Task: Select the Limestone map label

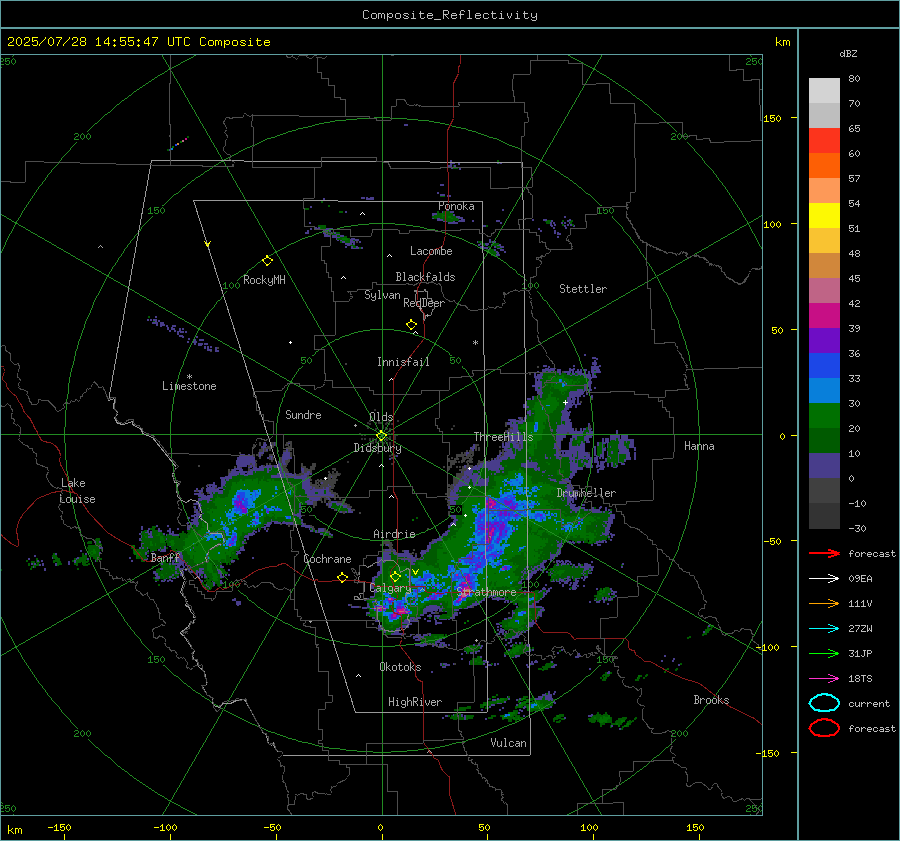Action: tap(189, 386)
